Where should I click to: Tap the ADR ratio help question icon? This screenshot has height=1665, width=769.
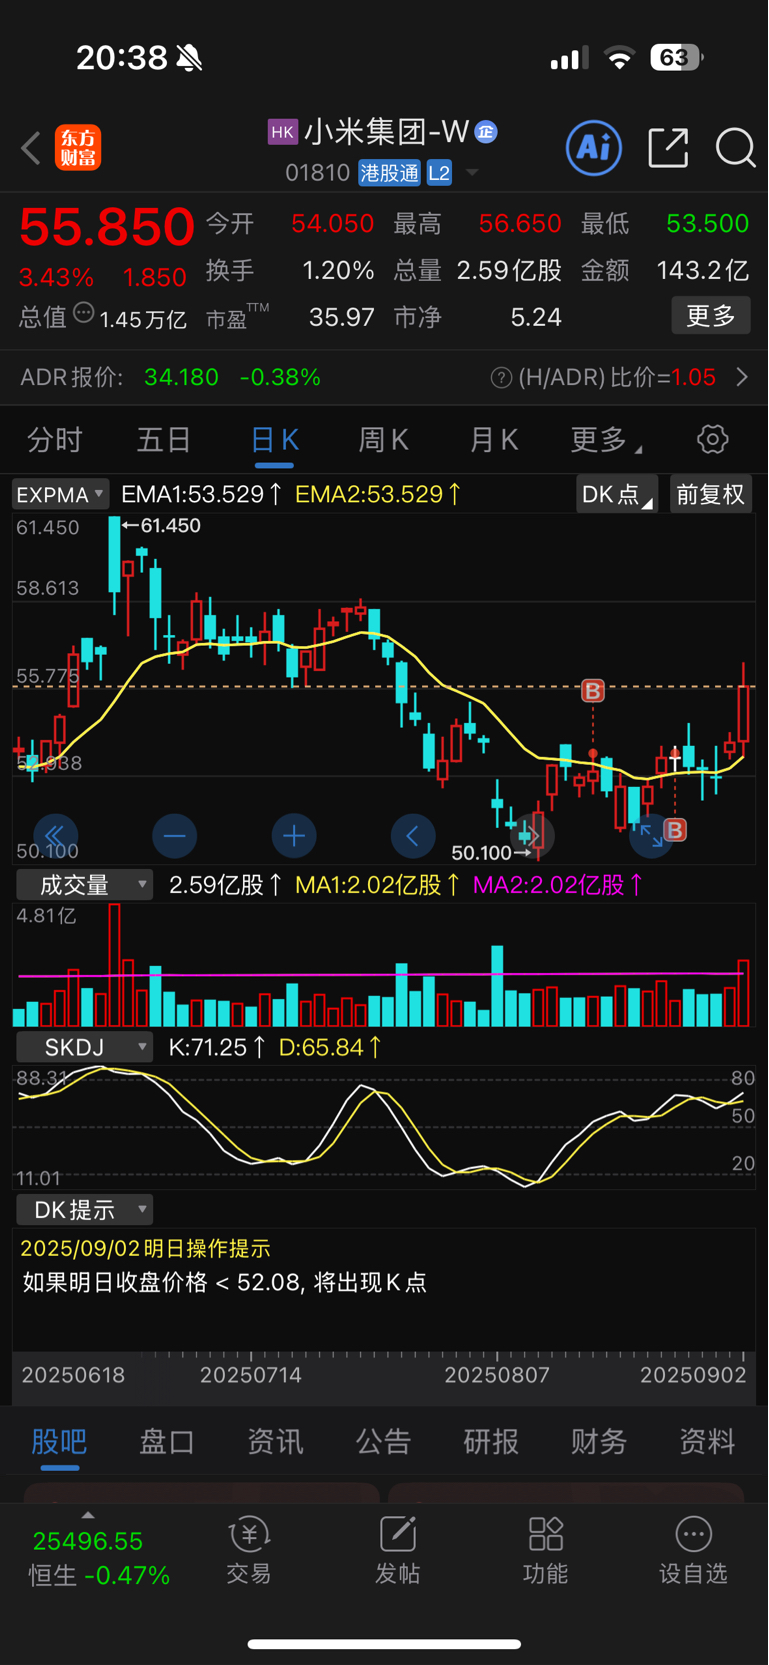coord(501,378)
